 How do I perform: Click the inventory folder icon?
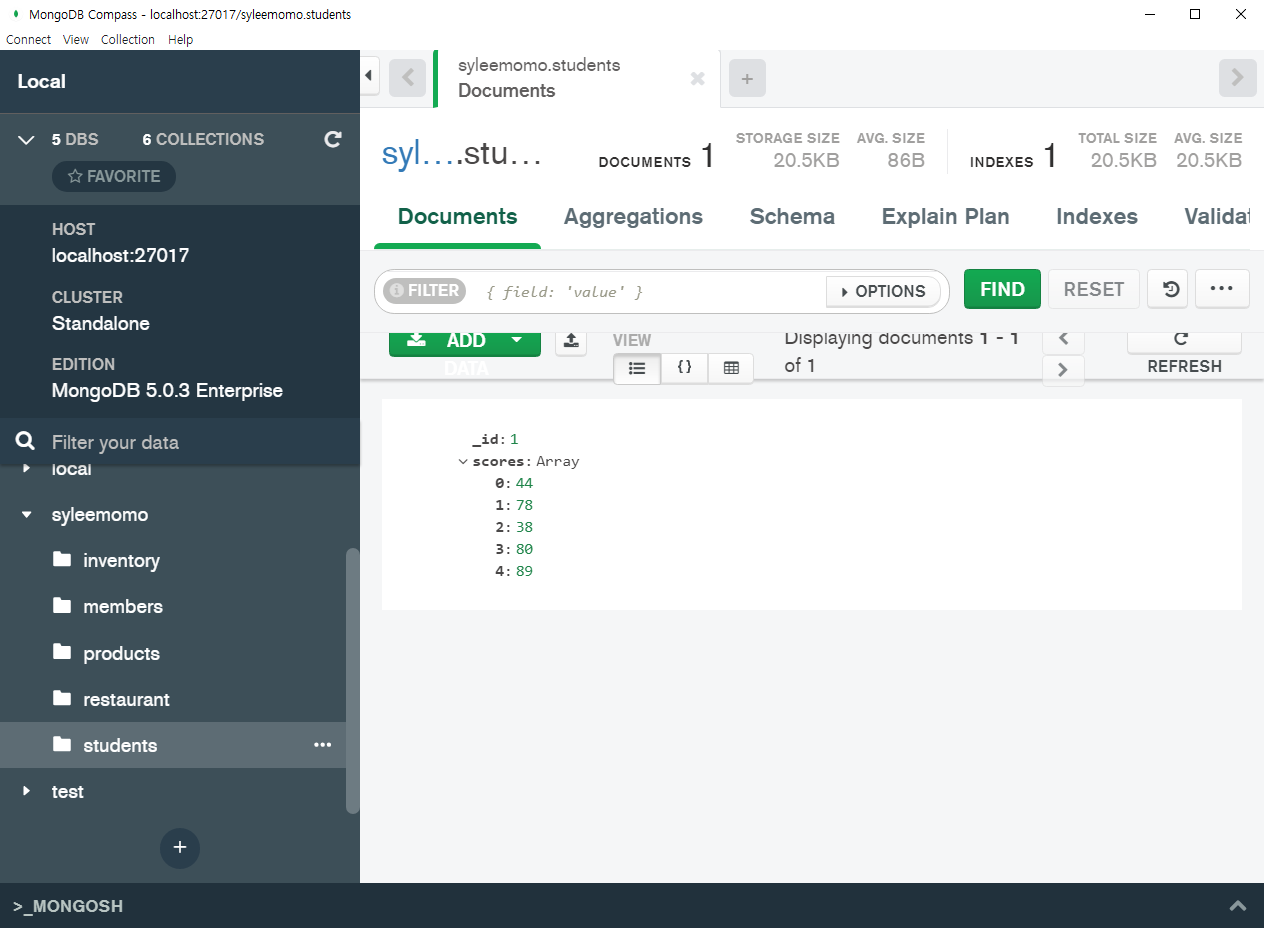62,559
